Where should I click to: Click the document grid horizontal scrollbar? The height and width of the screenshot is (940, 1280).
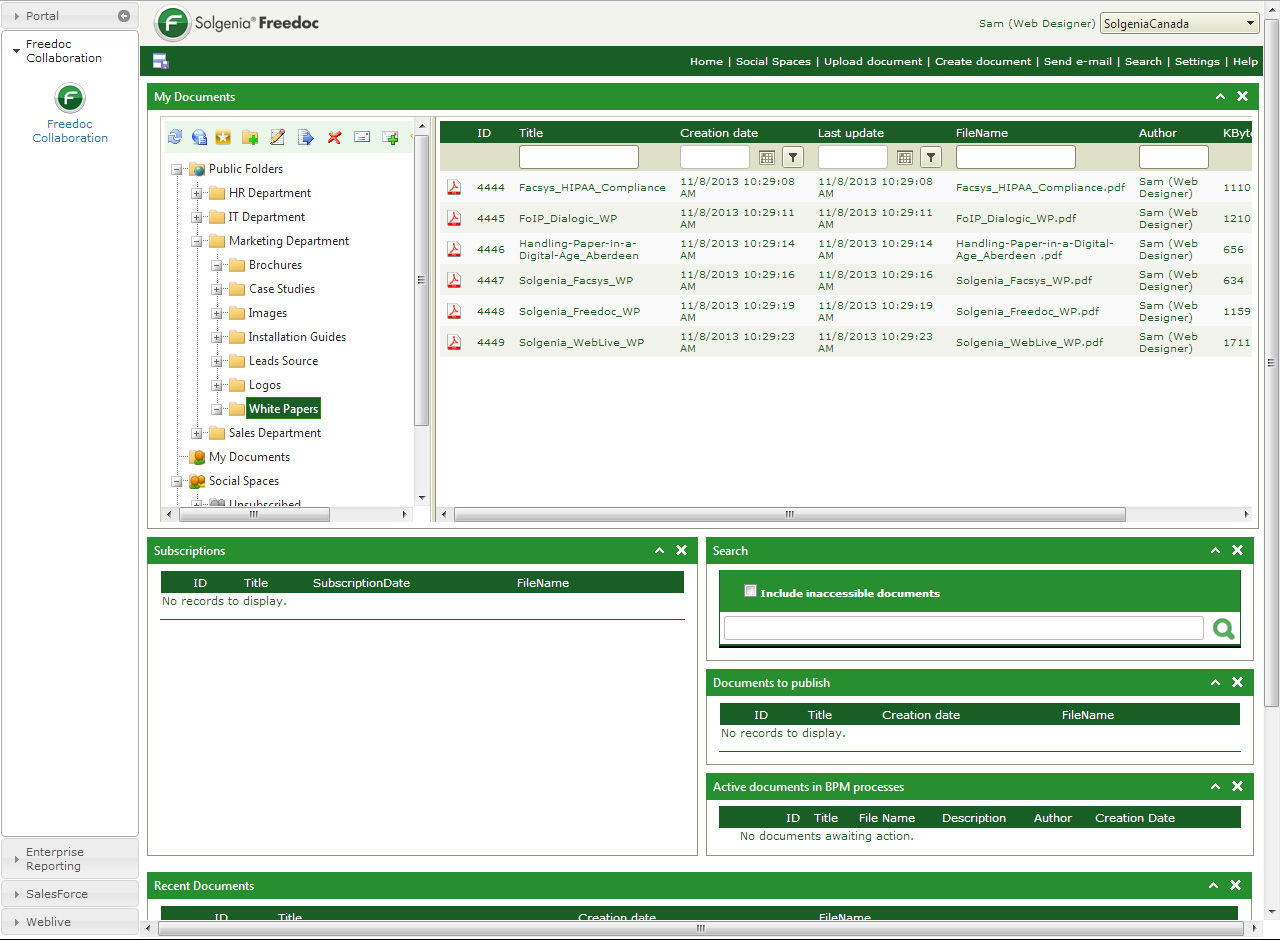coord(790,514)
